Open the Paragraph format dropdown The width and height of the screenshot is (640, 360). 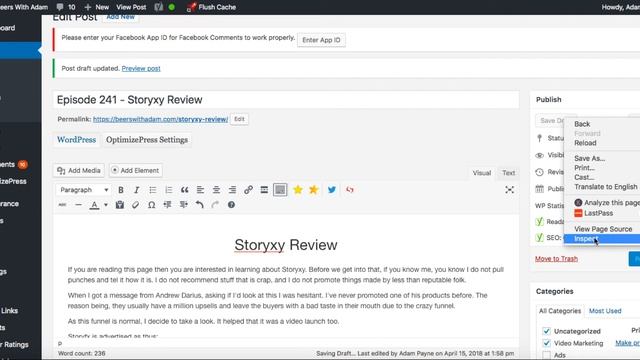point(84,190)
